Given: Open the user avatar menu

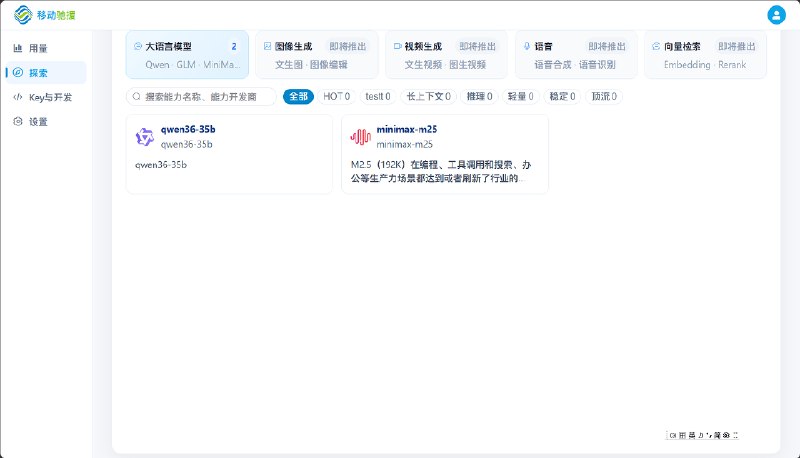Looking at the screenshot, I should pos(776,15).
